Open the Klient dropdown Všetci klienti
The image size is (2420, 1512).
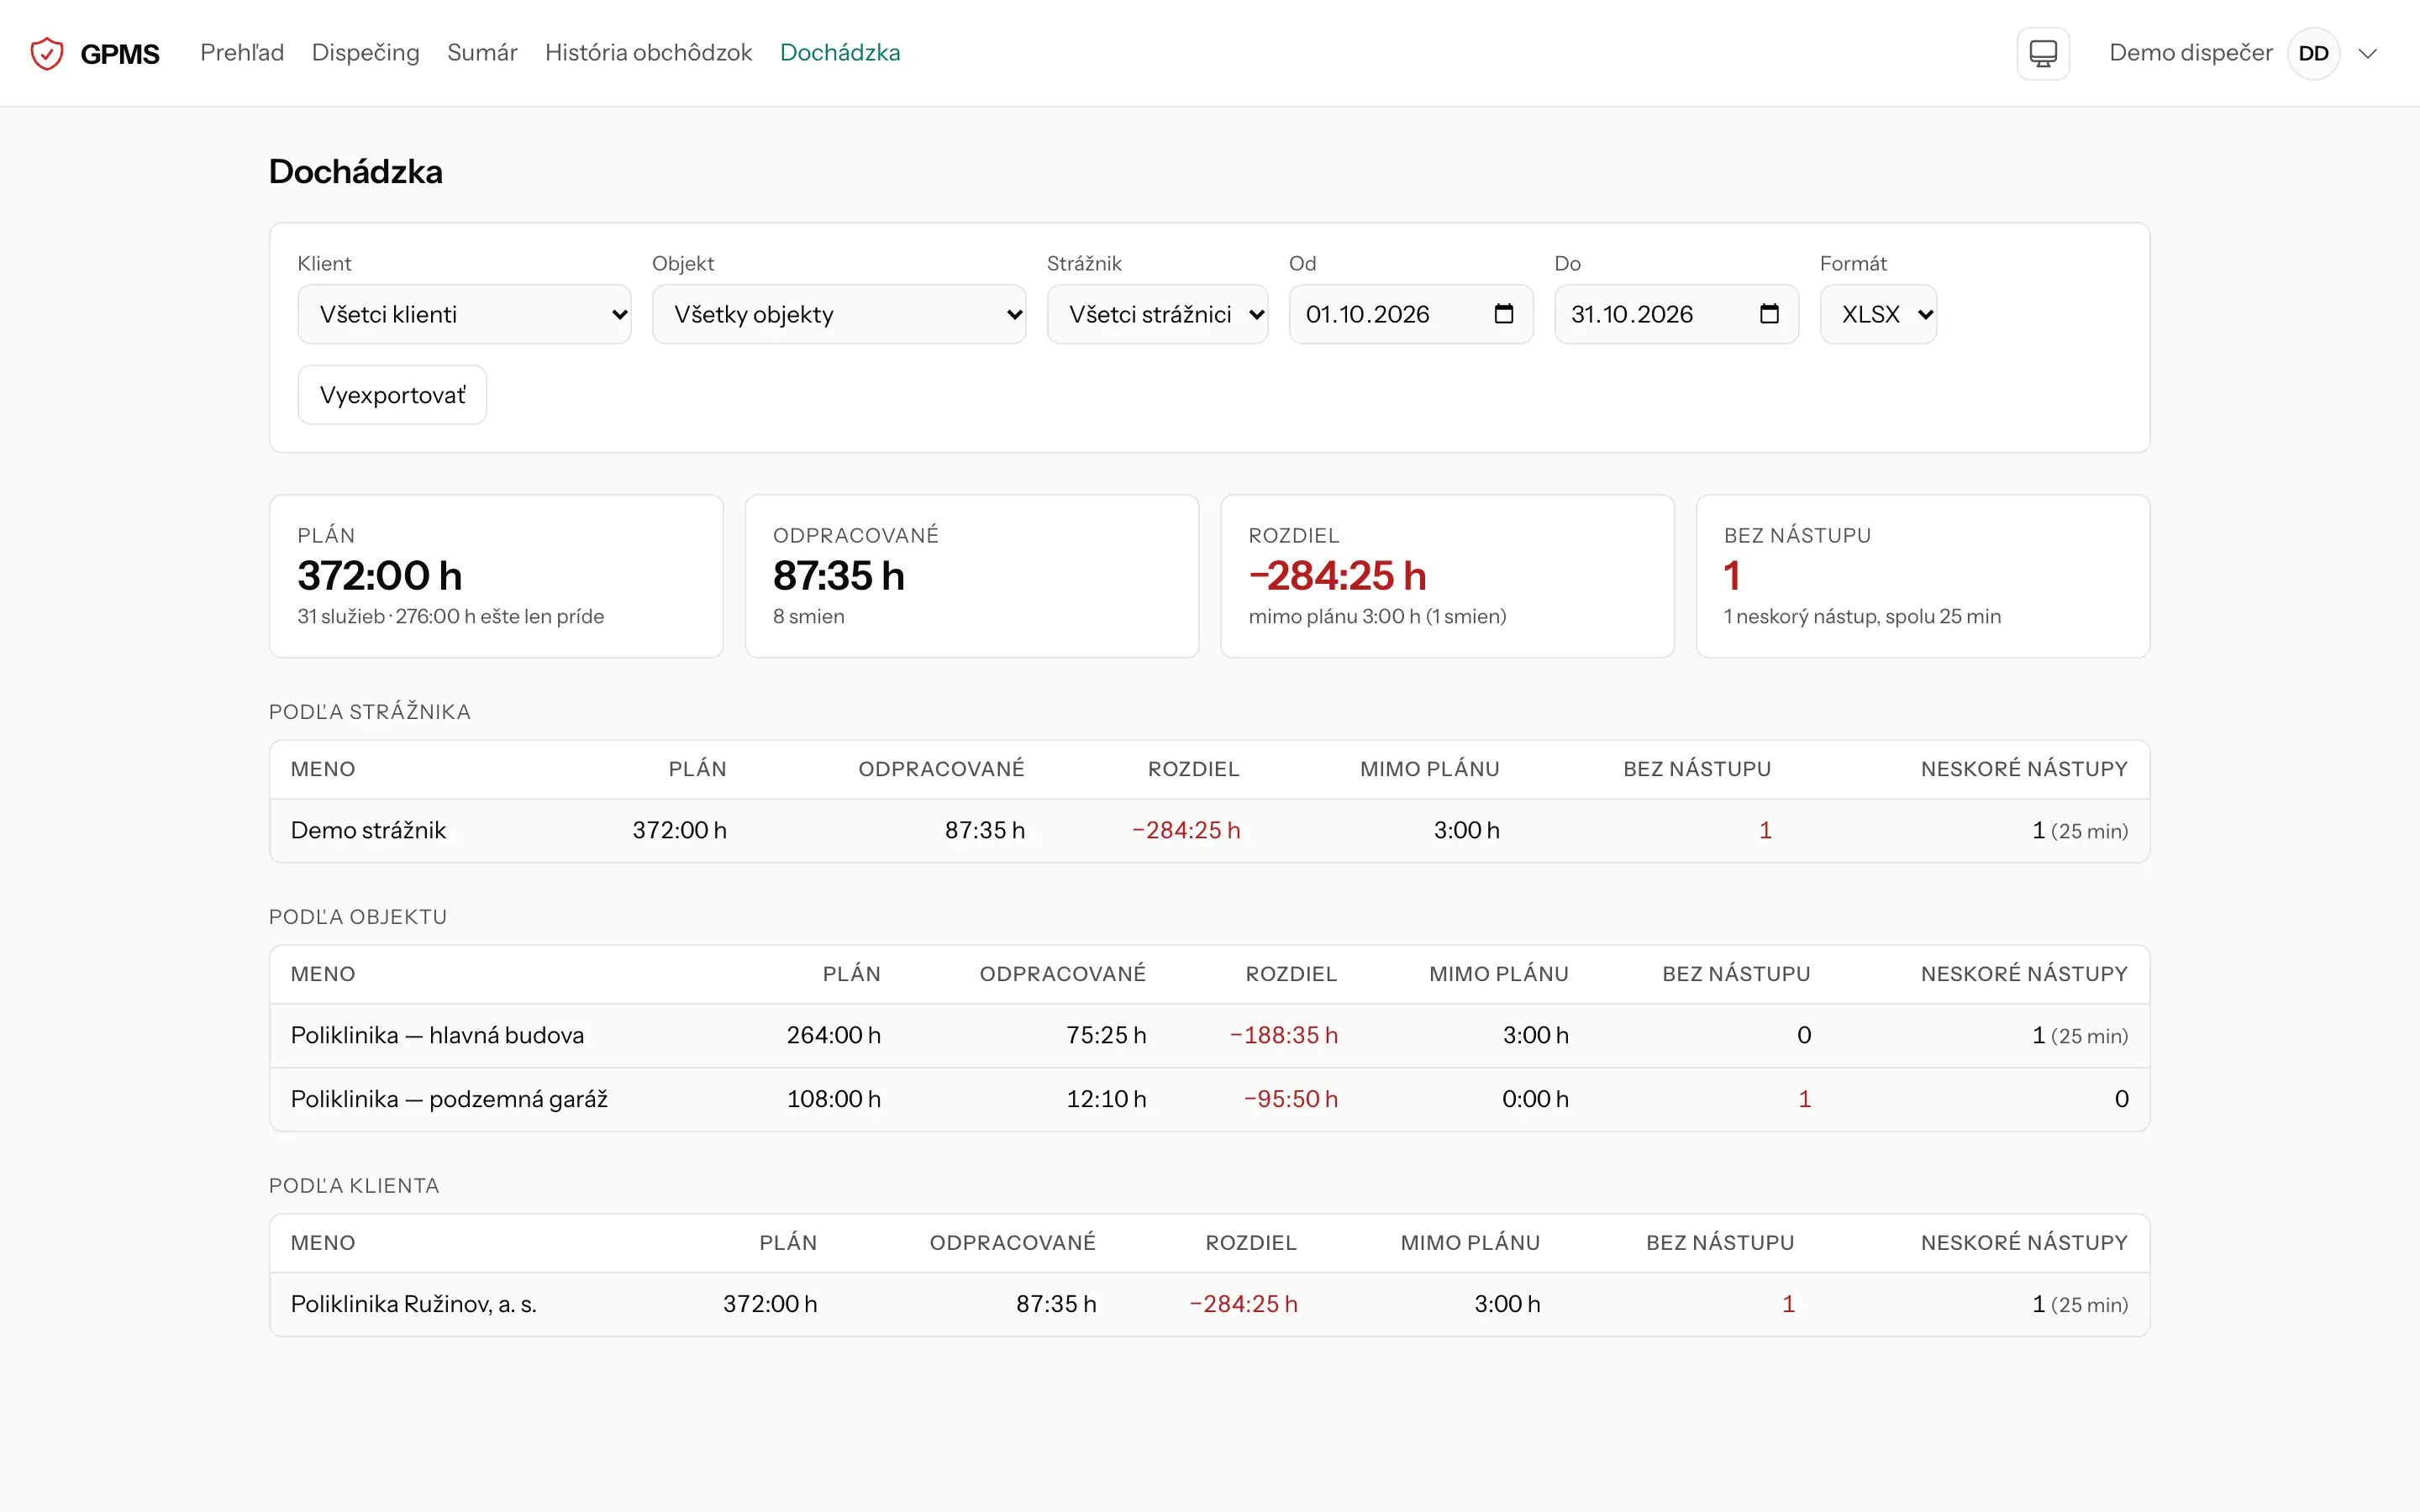click(464, 314)
